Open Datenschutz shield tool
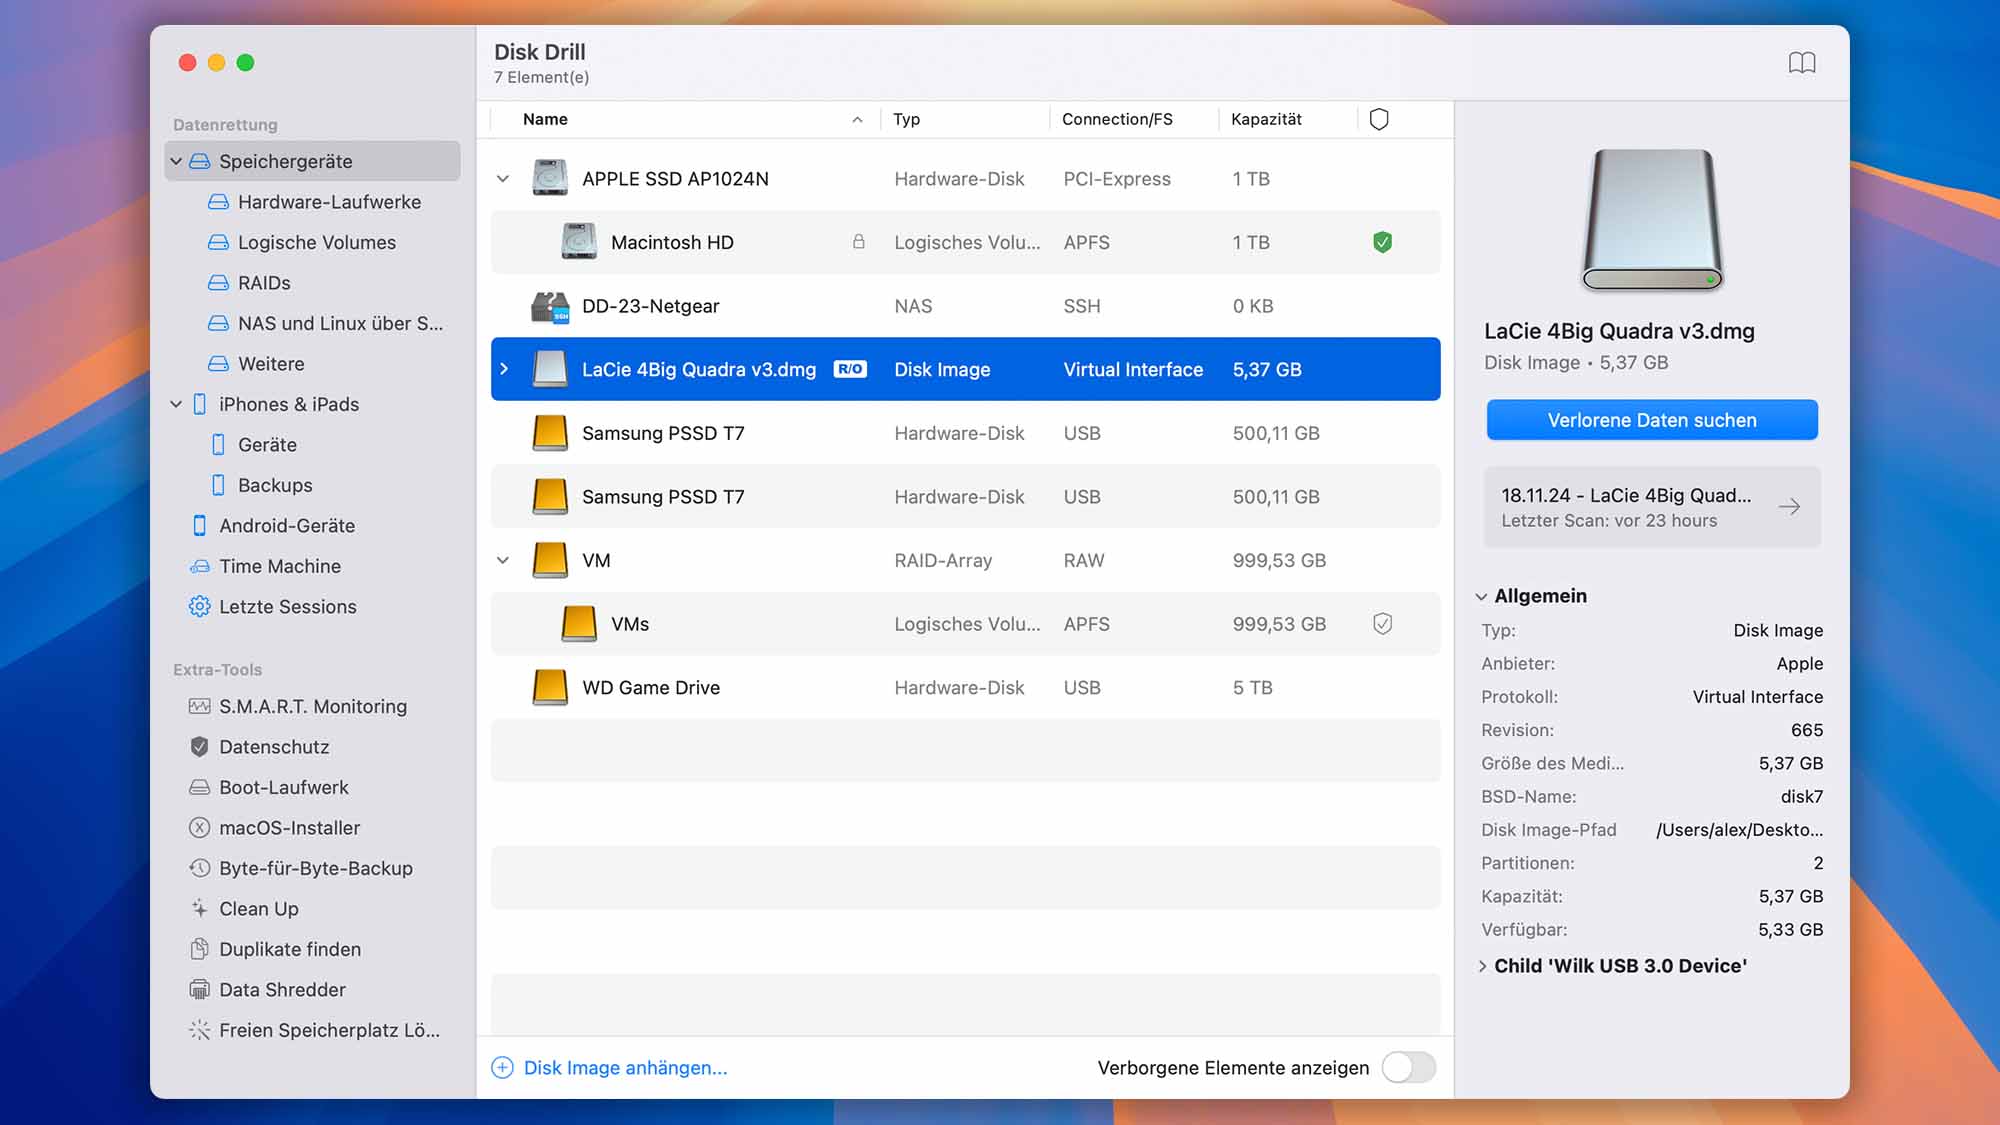2000x1125 pixels. click(x=273, y=747)
